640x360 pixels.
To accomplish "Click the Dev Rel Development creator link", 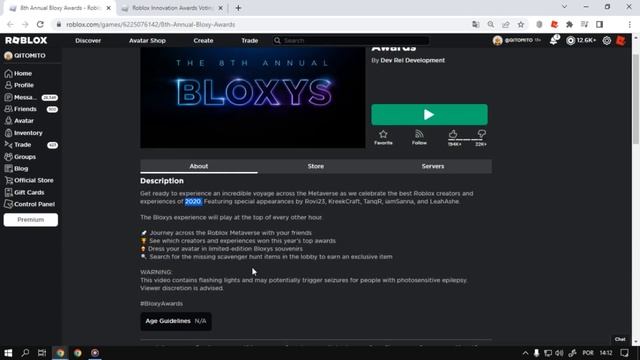I will point(412,60).
